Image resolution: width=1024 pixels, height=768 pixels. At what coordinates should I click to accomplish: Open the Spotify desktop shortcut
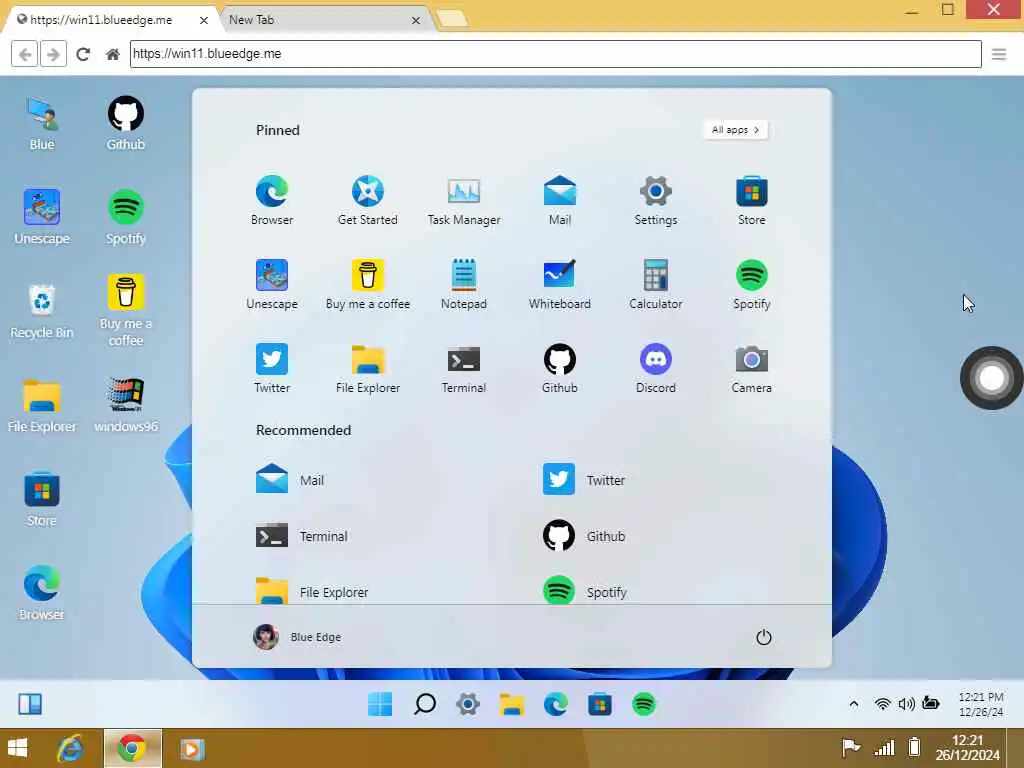point(125,217)
